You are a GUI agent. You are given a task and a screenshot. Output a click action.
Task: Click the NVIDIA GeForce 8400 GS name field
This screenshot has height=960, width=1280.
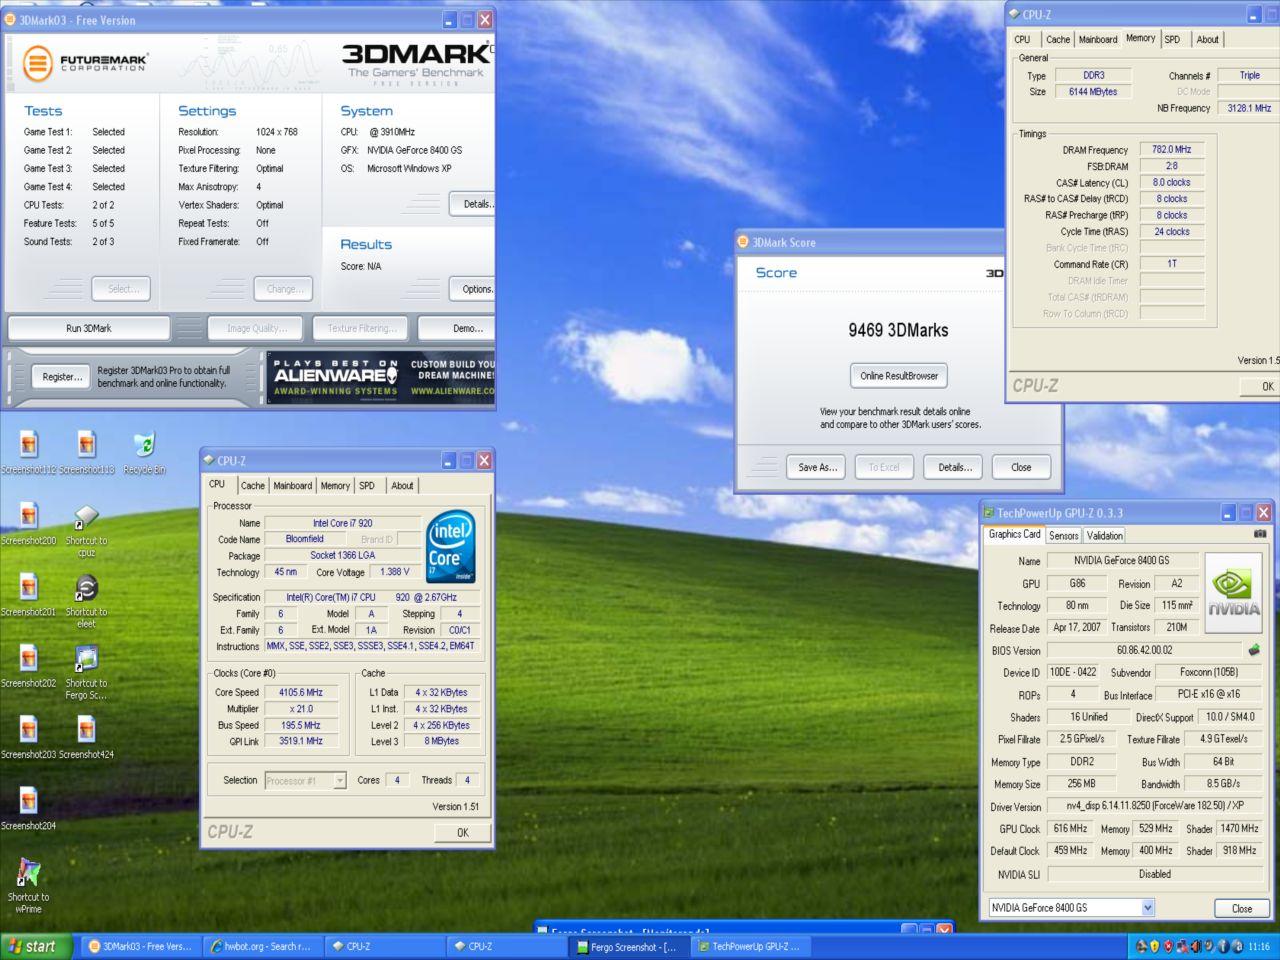click(x=1121, y=560)
